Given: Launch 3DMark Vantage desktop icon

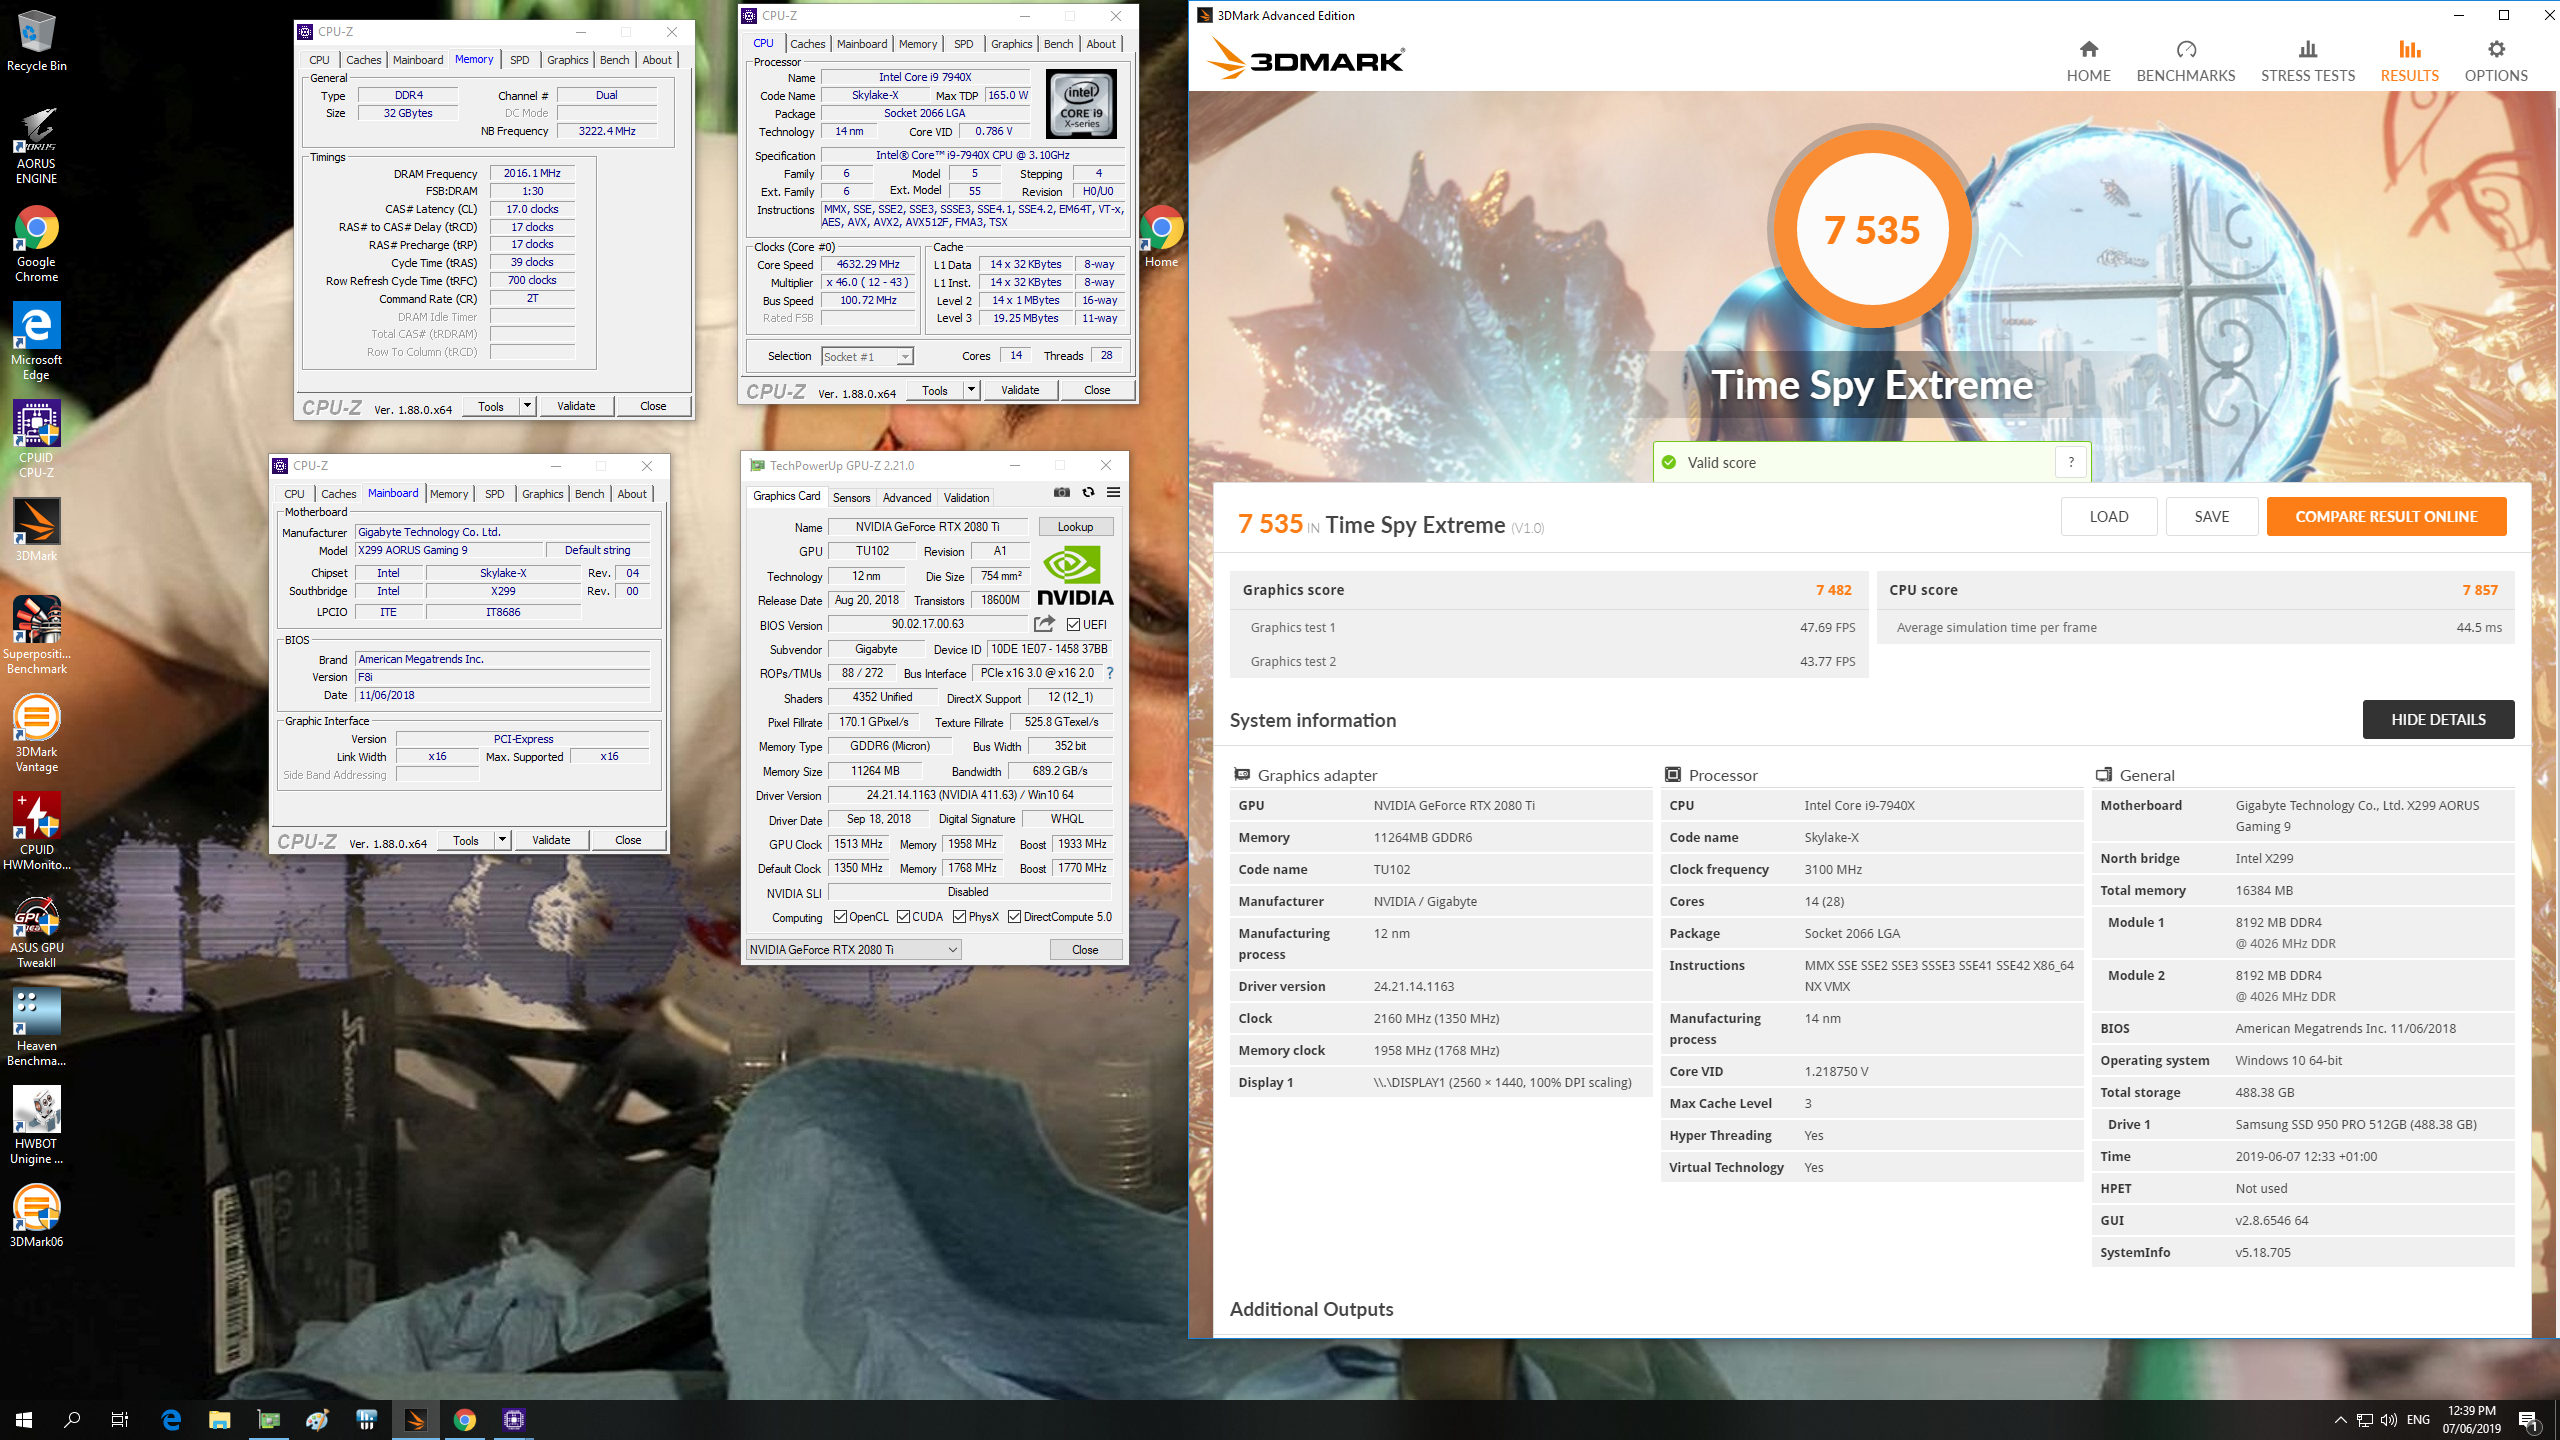Looking at the screenshot, I should [x=36, y=734].
